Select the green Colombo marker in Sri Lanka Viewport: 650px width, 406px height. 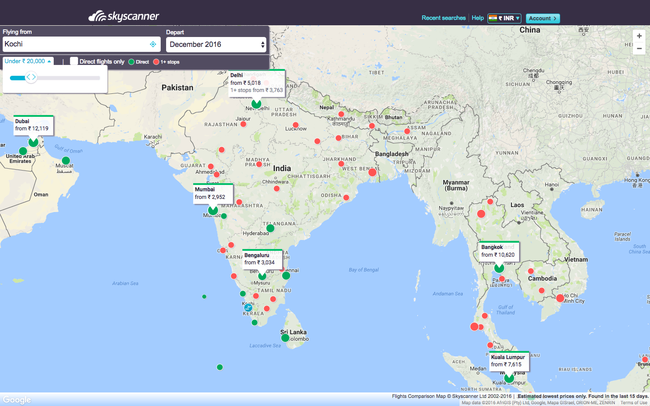click(285, 338)
